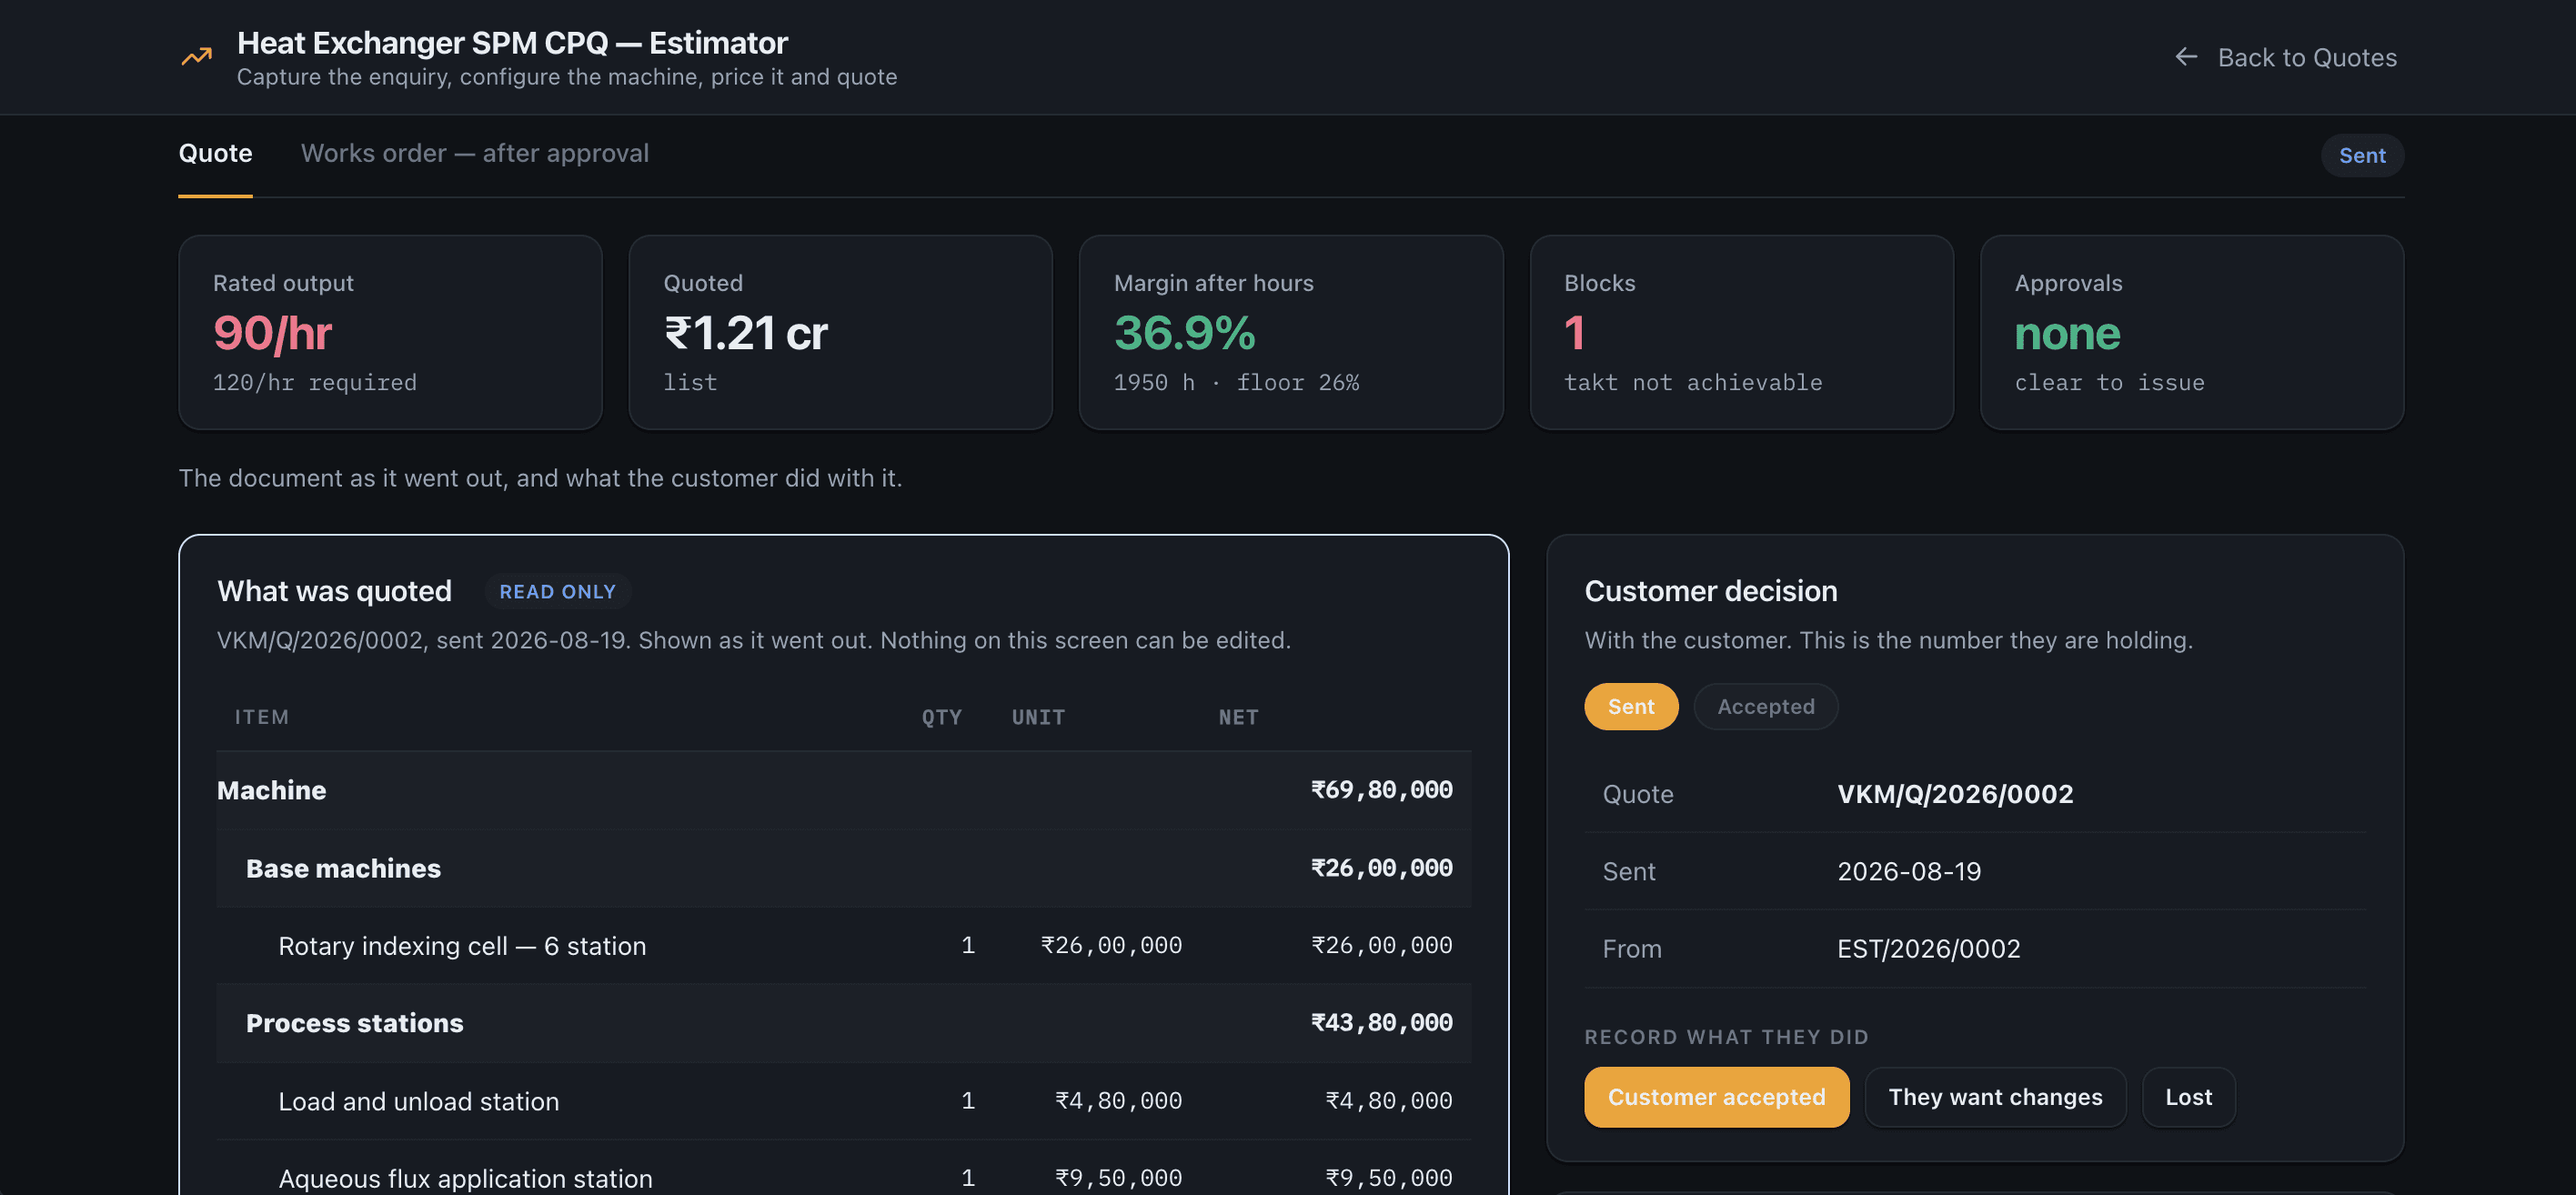Click They want changes button

1995,1097
